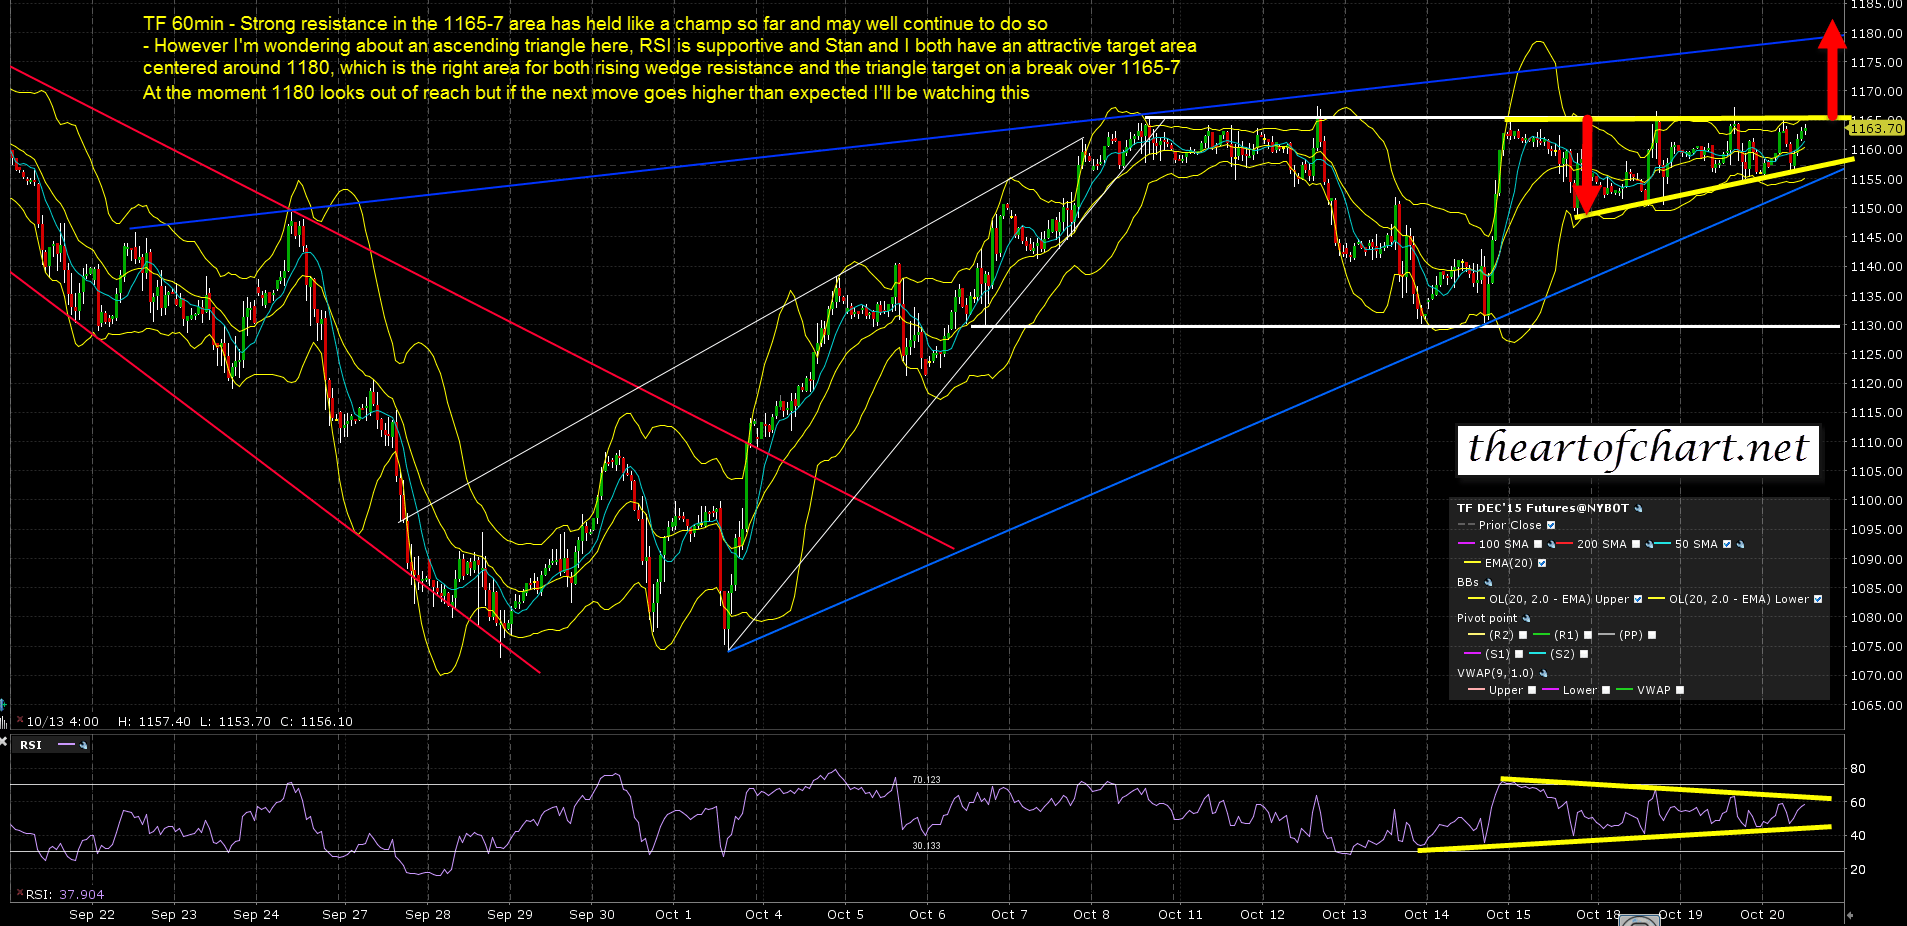
Task: Click the 200 SMA wrench icon
Action: pos(1649,545)
